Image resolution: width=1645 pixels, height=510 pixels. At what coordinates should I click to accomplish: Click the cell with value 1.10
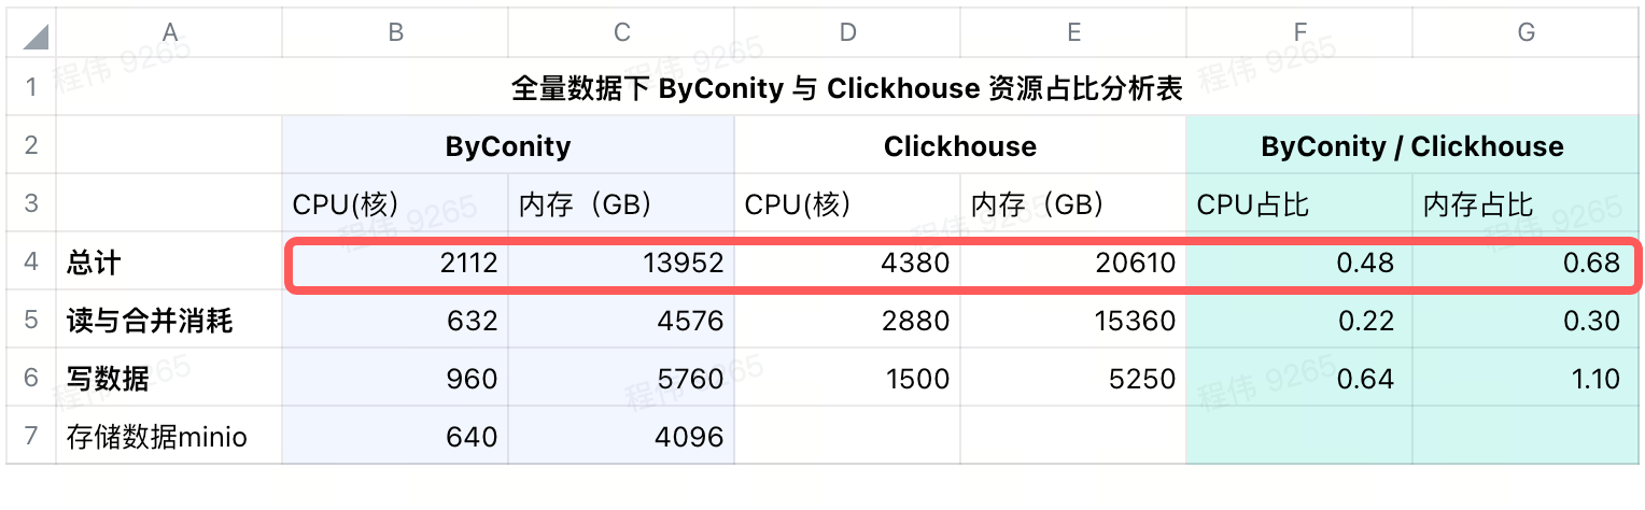pos(1525,378)
